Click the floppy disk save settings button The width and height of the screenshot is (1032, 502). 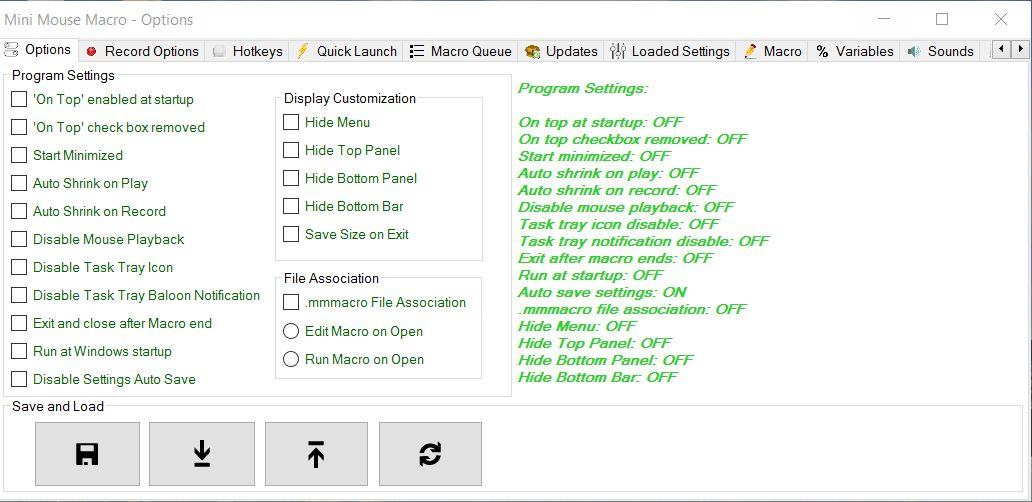[87, 454]
